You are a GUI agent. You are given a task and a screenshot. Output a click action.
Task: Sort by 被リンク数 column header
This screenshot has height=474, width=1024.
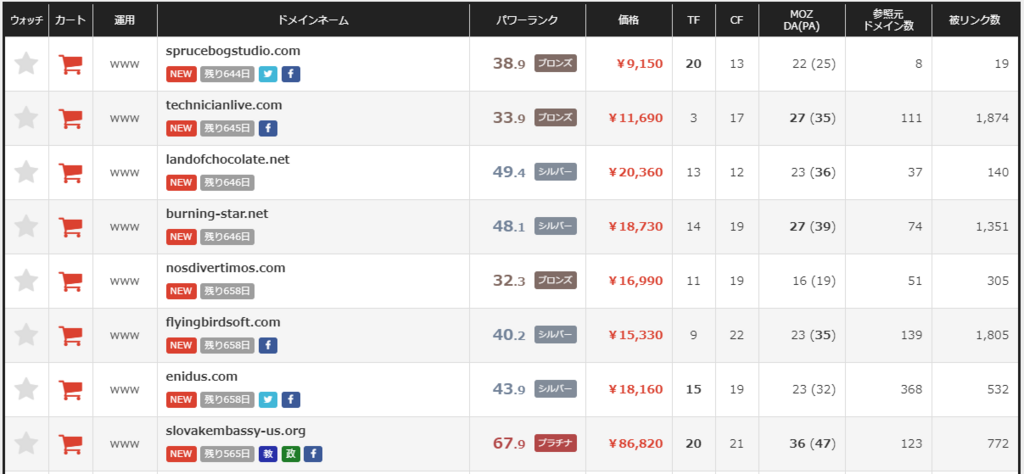tap(974, 20)
